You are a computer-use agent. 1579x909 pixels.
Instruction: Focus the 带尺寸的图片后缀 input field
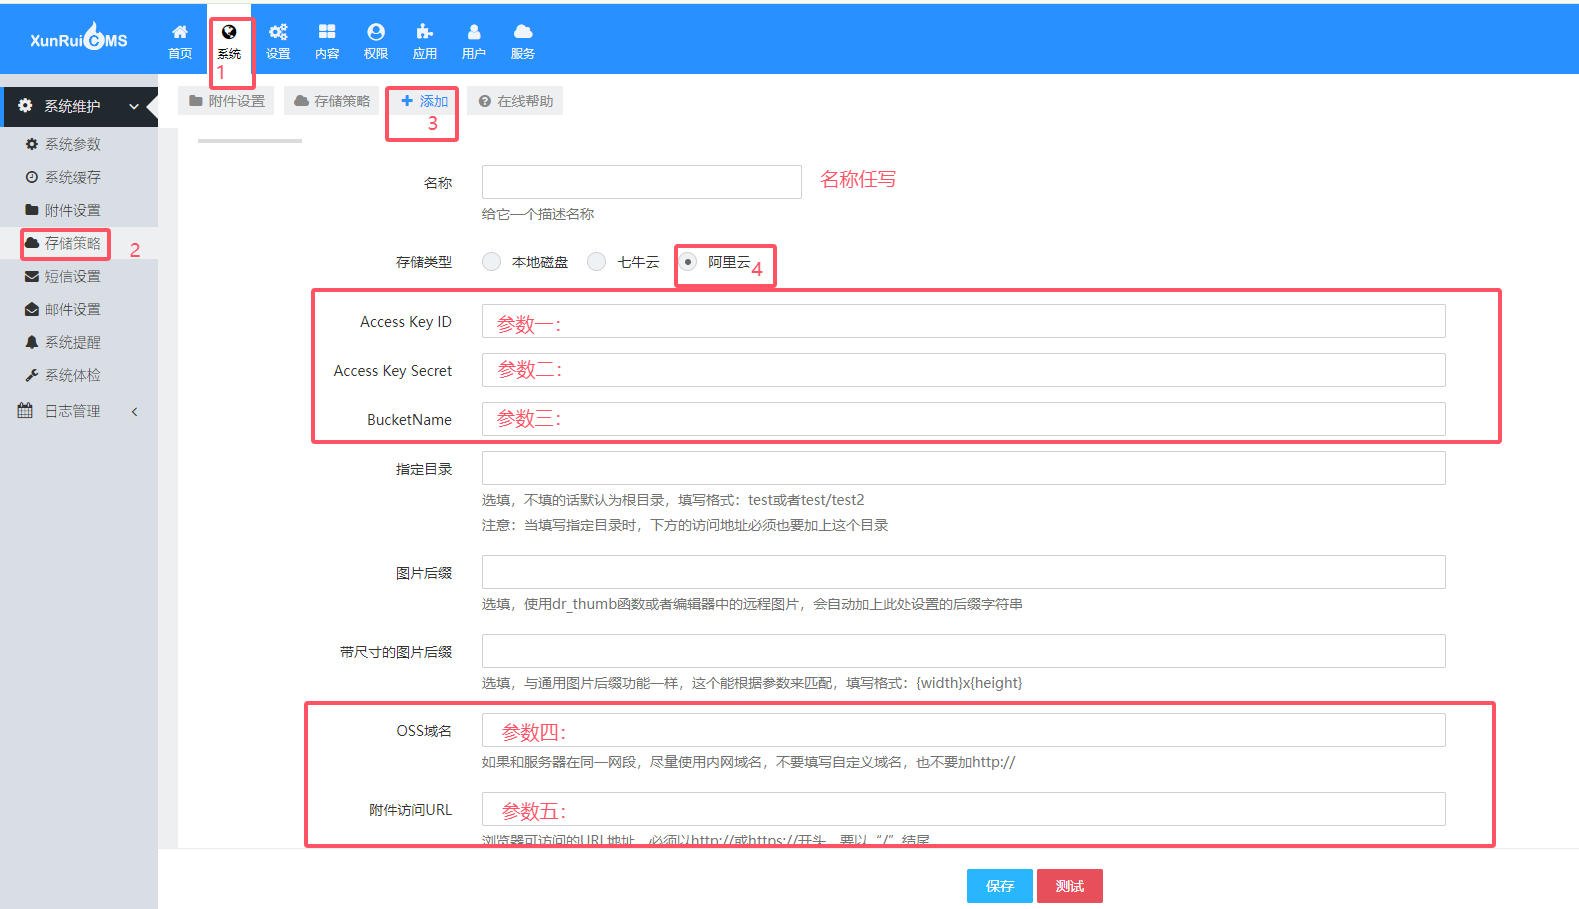964,651
